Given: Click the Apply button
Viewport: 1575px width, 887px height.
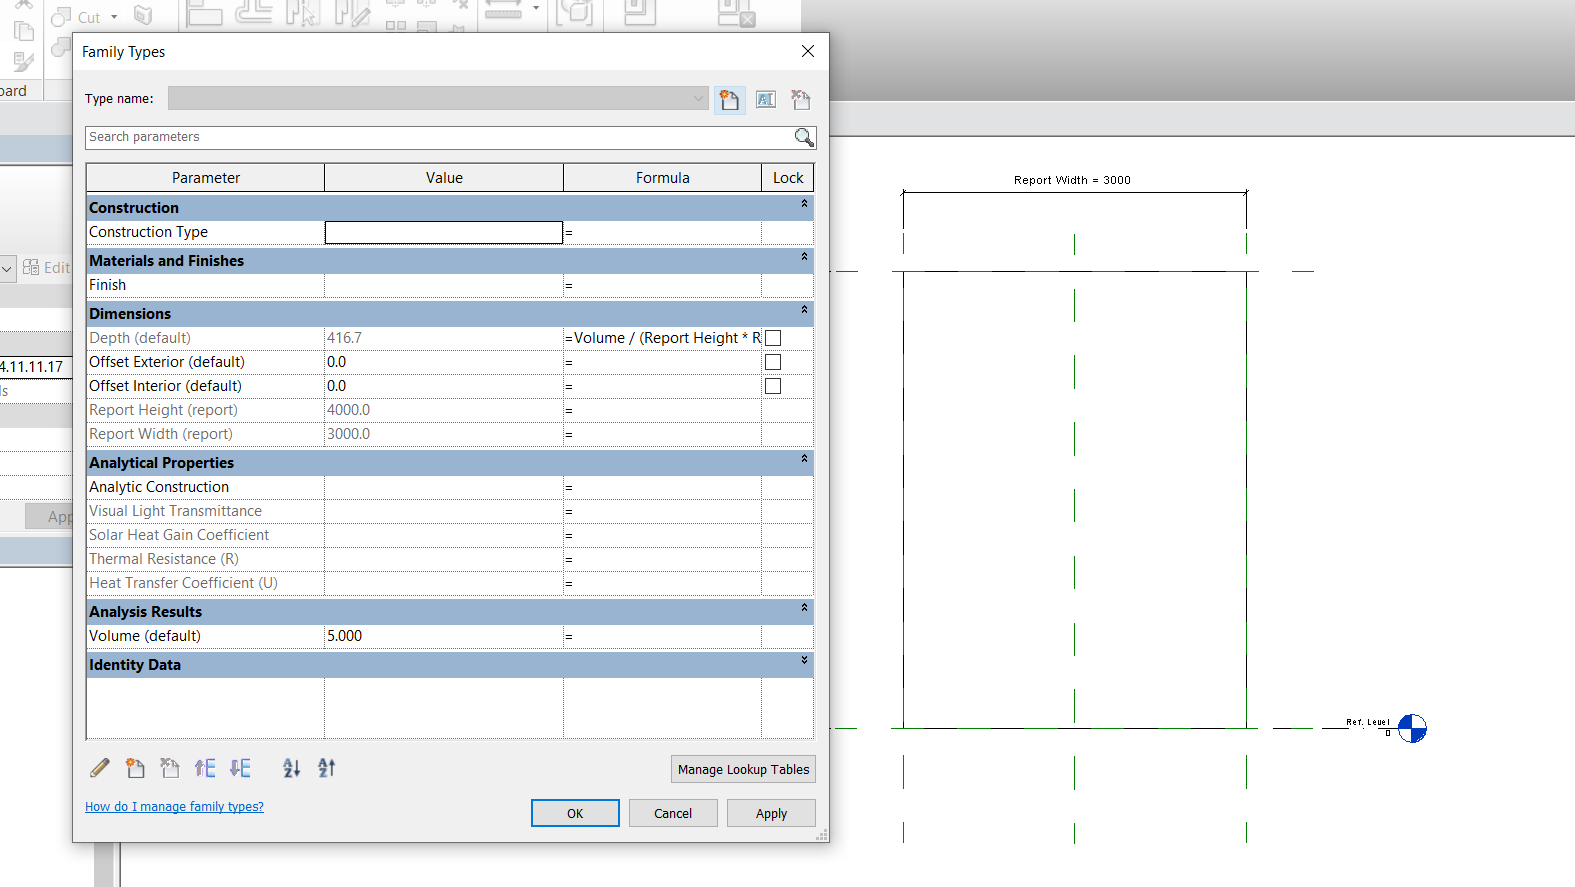Looking at the screenshot, I should (771, 813).
